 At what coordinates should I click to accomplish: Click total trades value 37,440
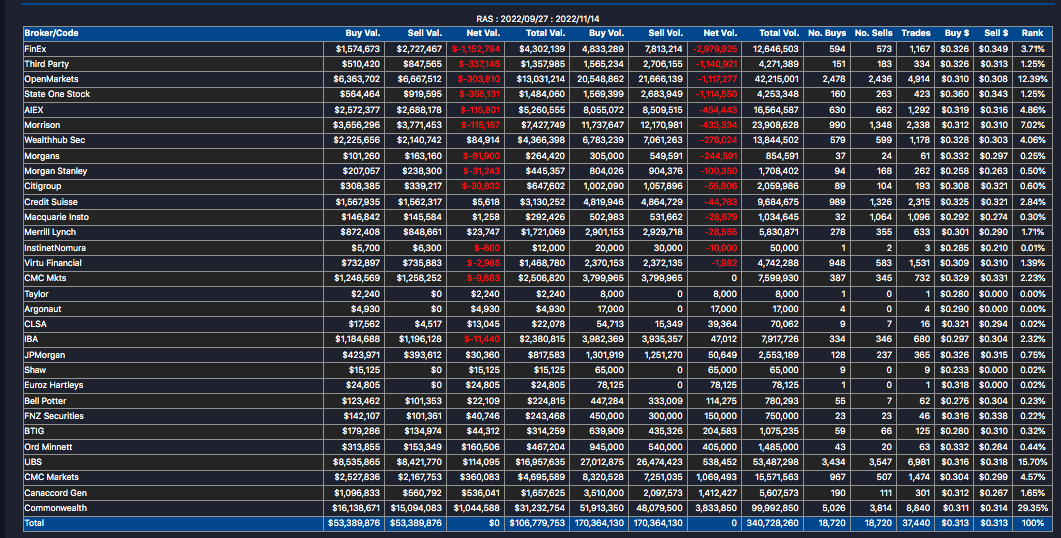point(916,523)
